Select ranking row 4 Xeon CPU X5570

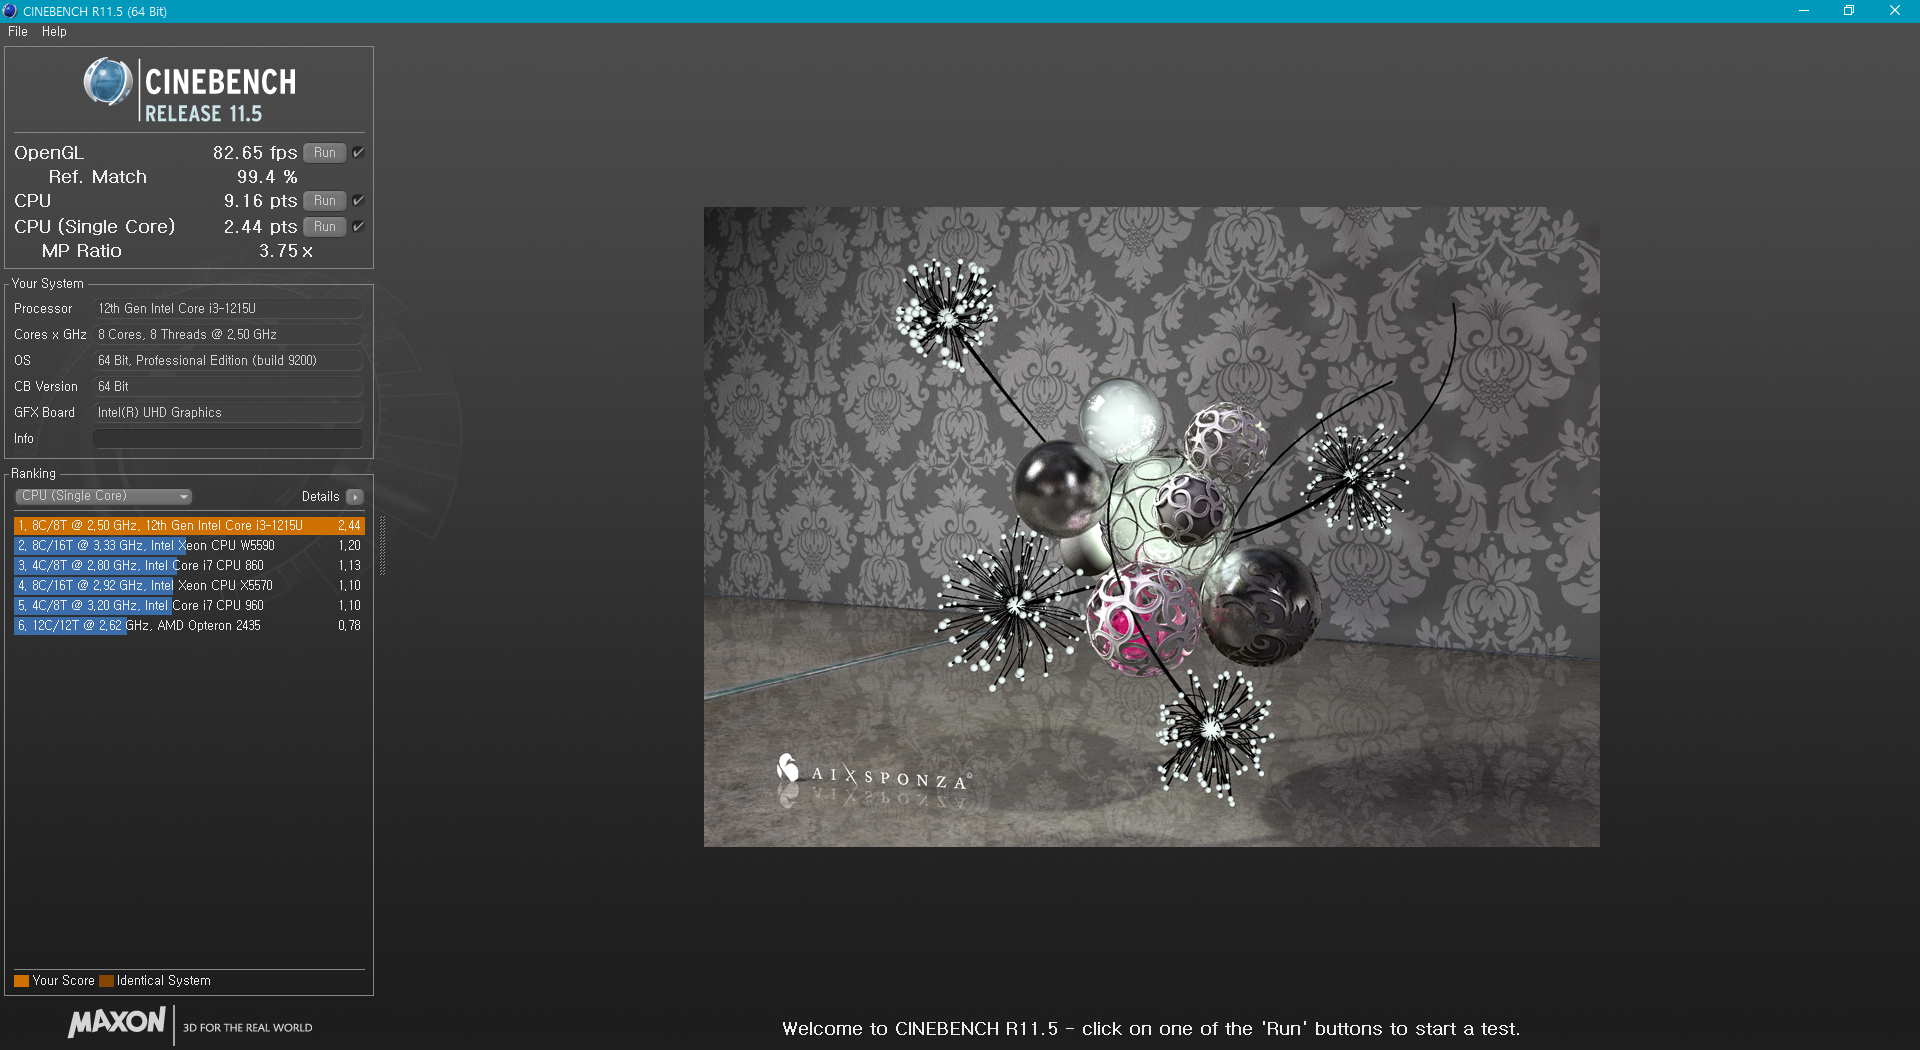coord(189,586)
